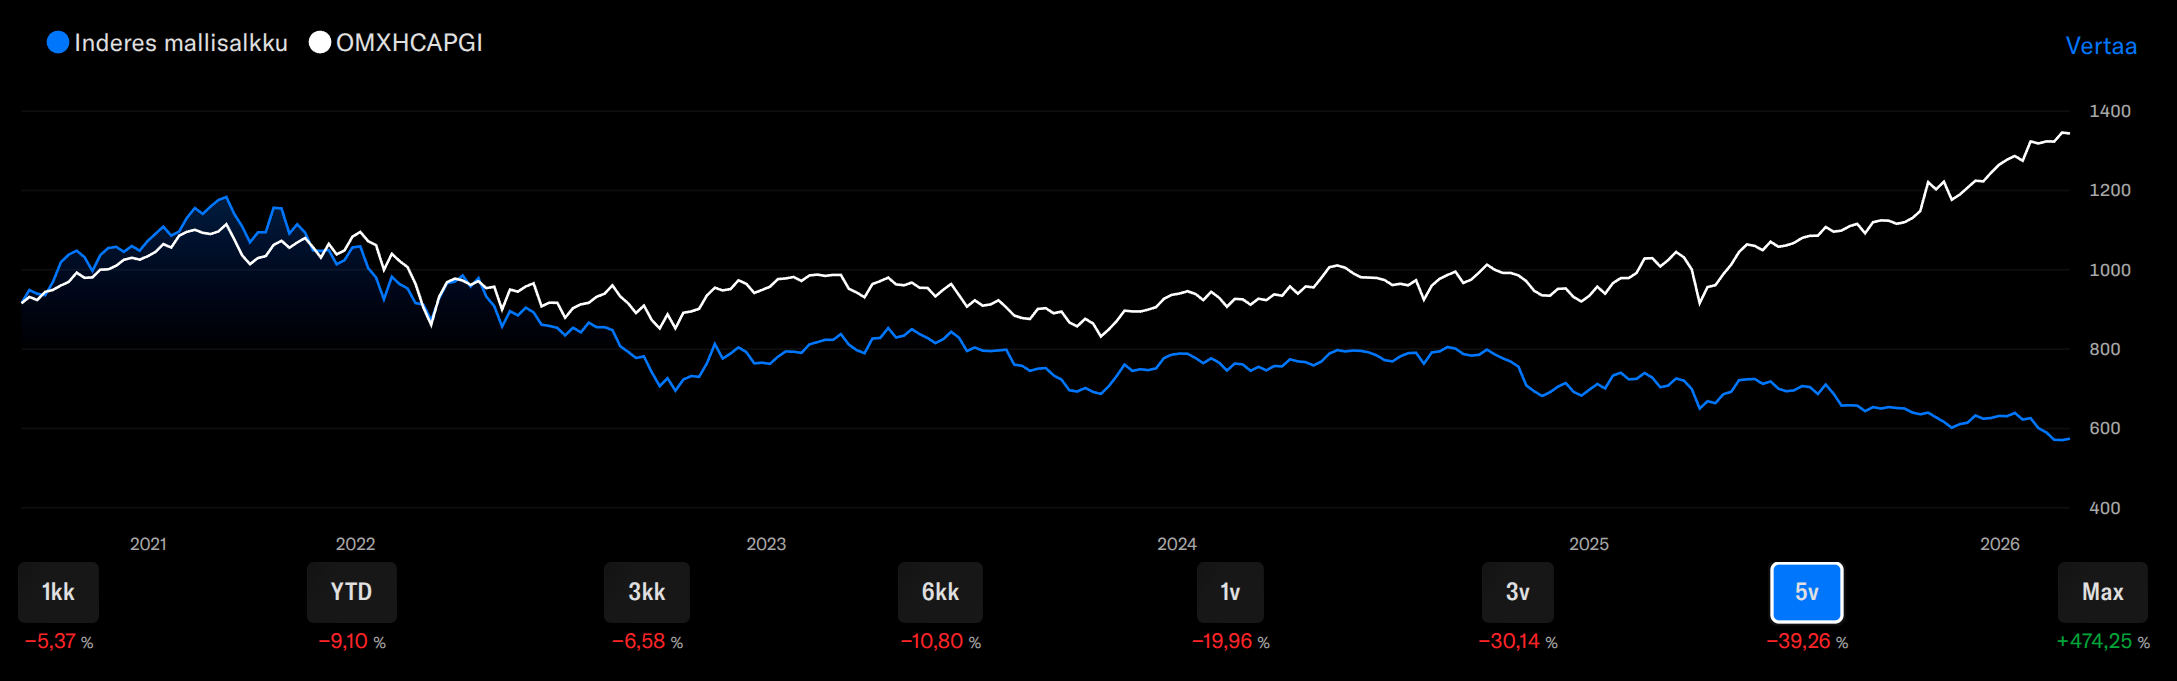Toggle the OMXHCAPGI legend label
This screenshot has height=681, width=2177.
(x=409, y=43)
